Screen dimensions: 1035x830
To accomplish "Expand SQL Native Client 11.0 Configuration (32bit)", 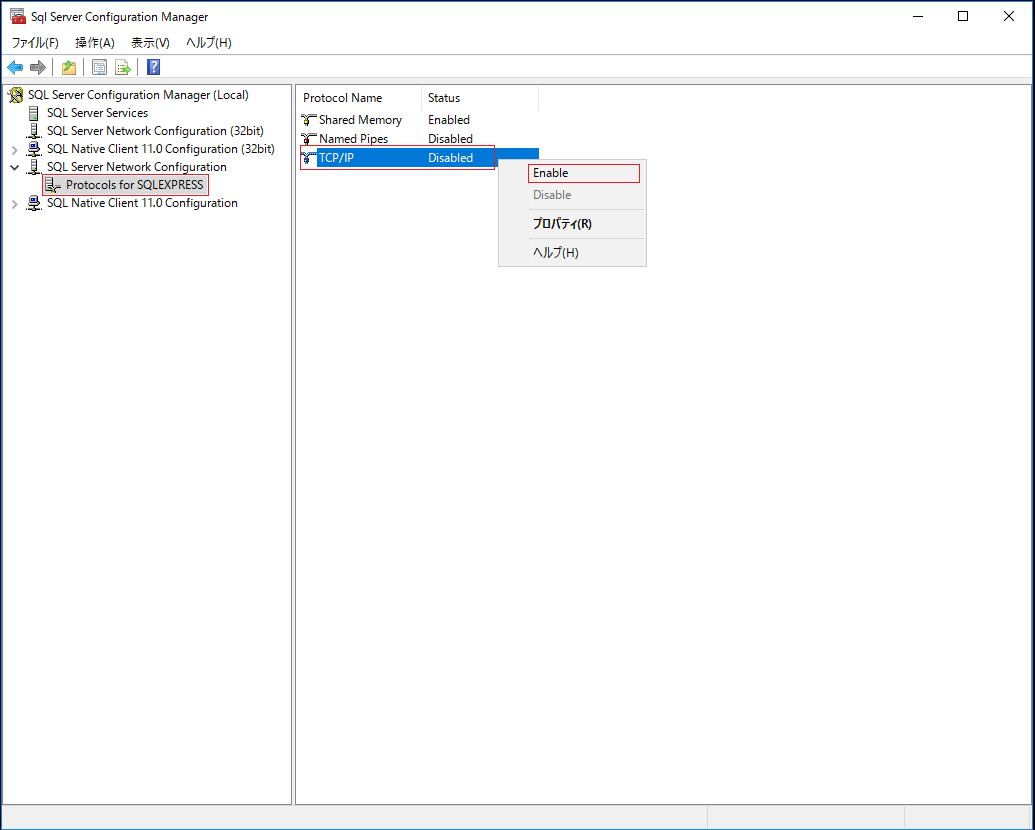I will coord(15,150).
